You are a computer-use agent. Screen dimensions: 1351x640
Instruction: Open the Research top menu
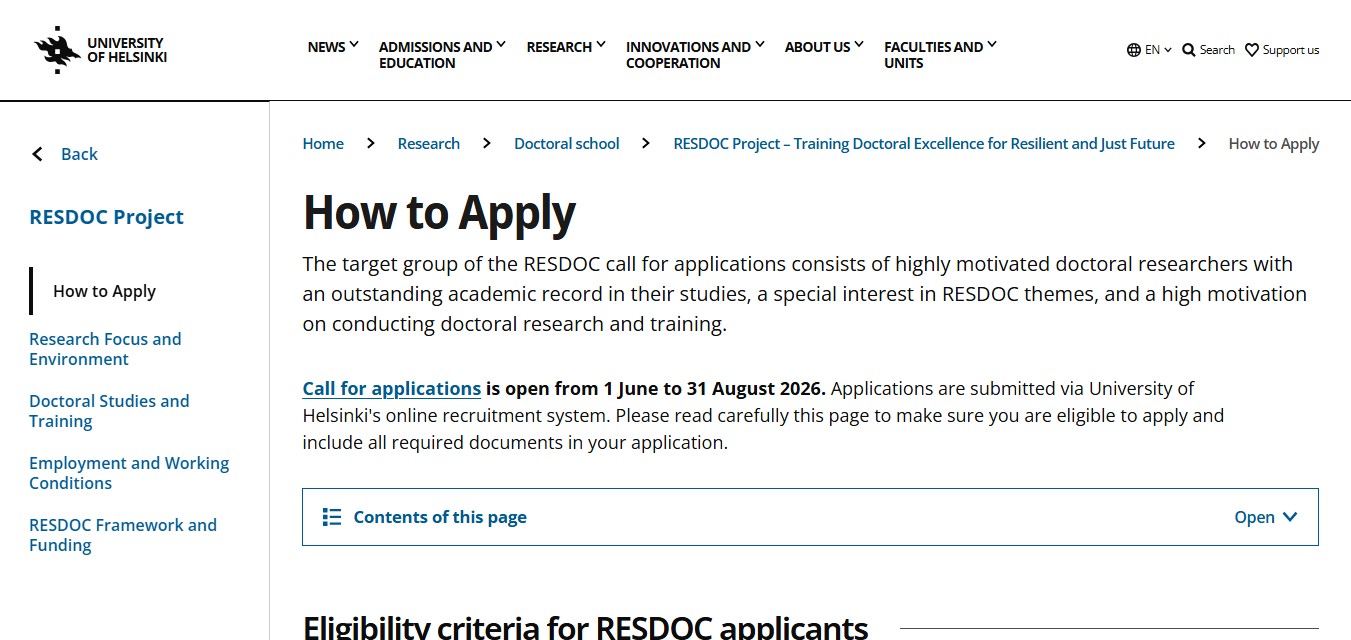click(566, 47)
